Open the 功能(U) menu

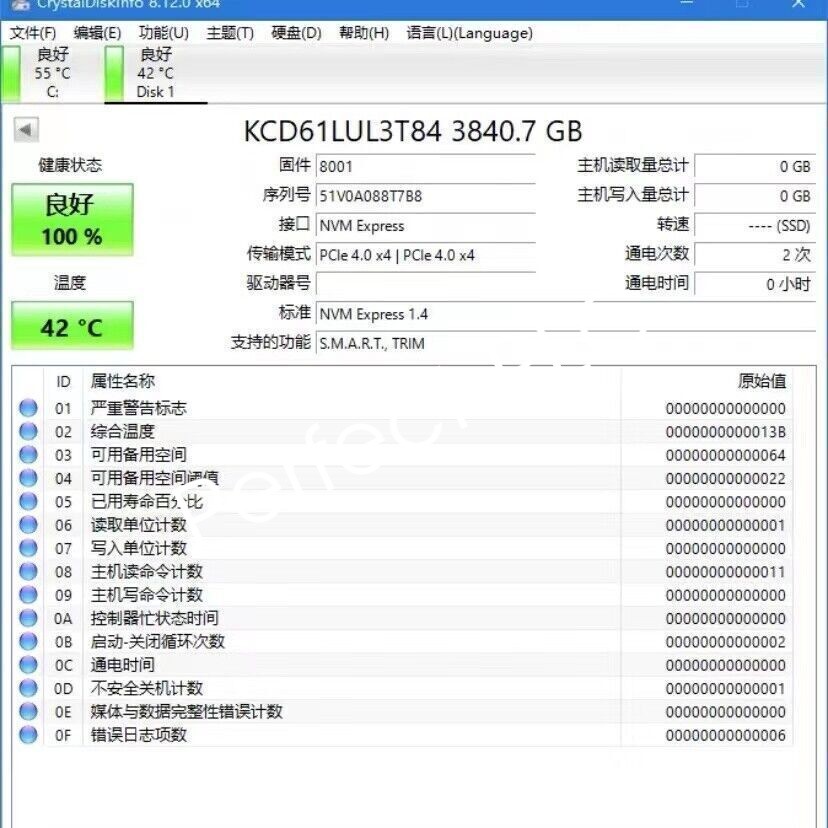tap(164, 33)
